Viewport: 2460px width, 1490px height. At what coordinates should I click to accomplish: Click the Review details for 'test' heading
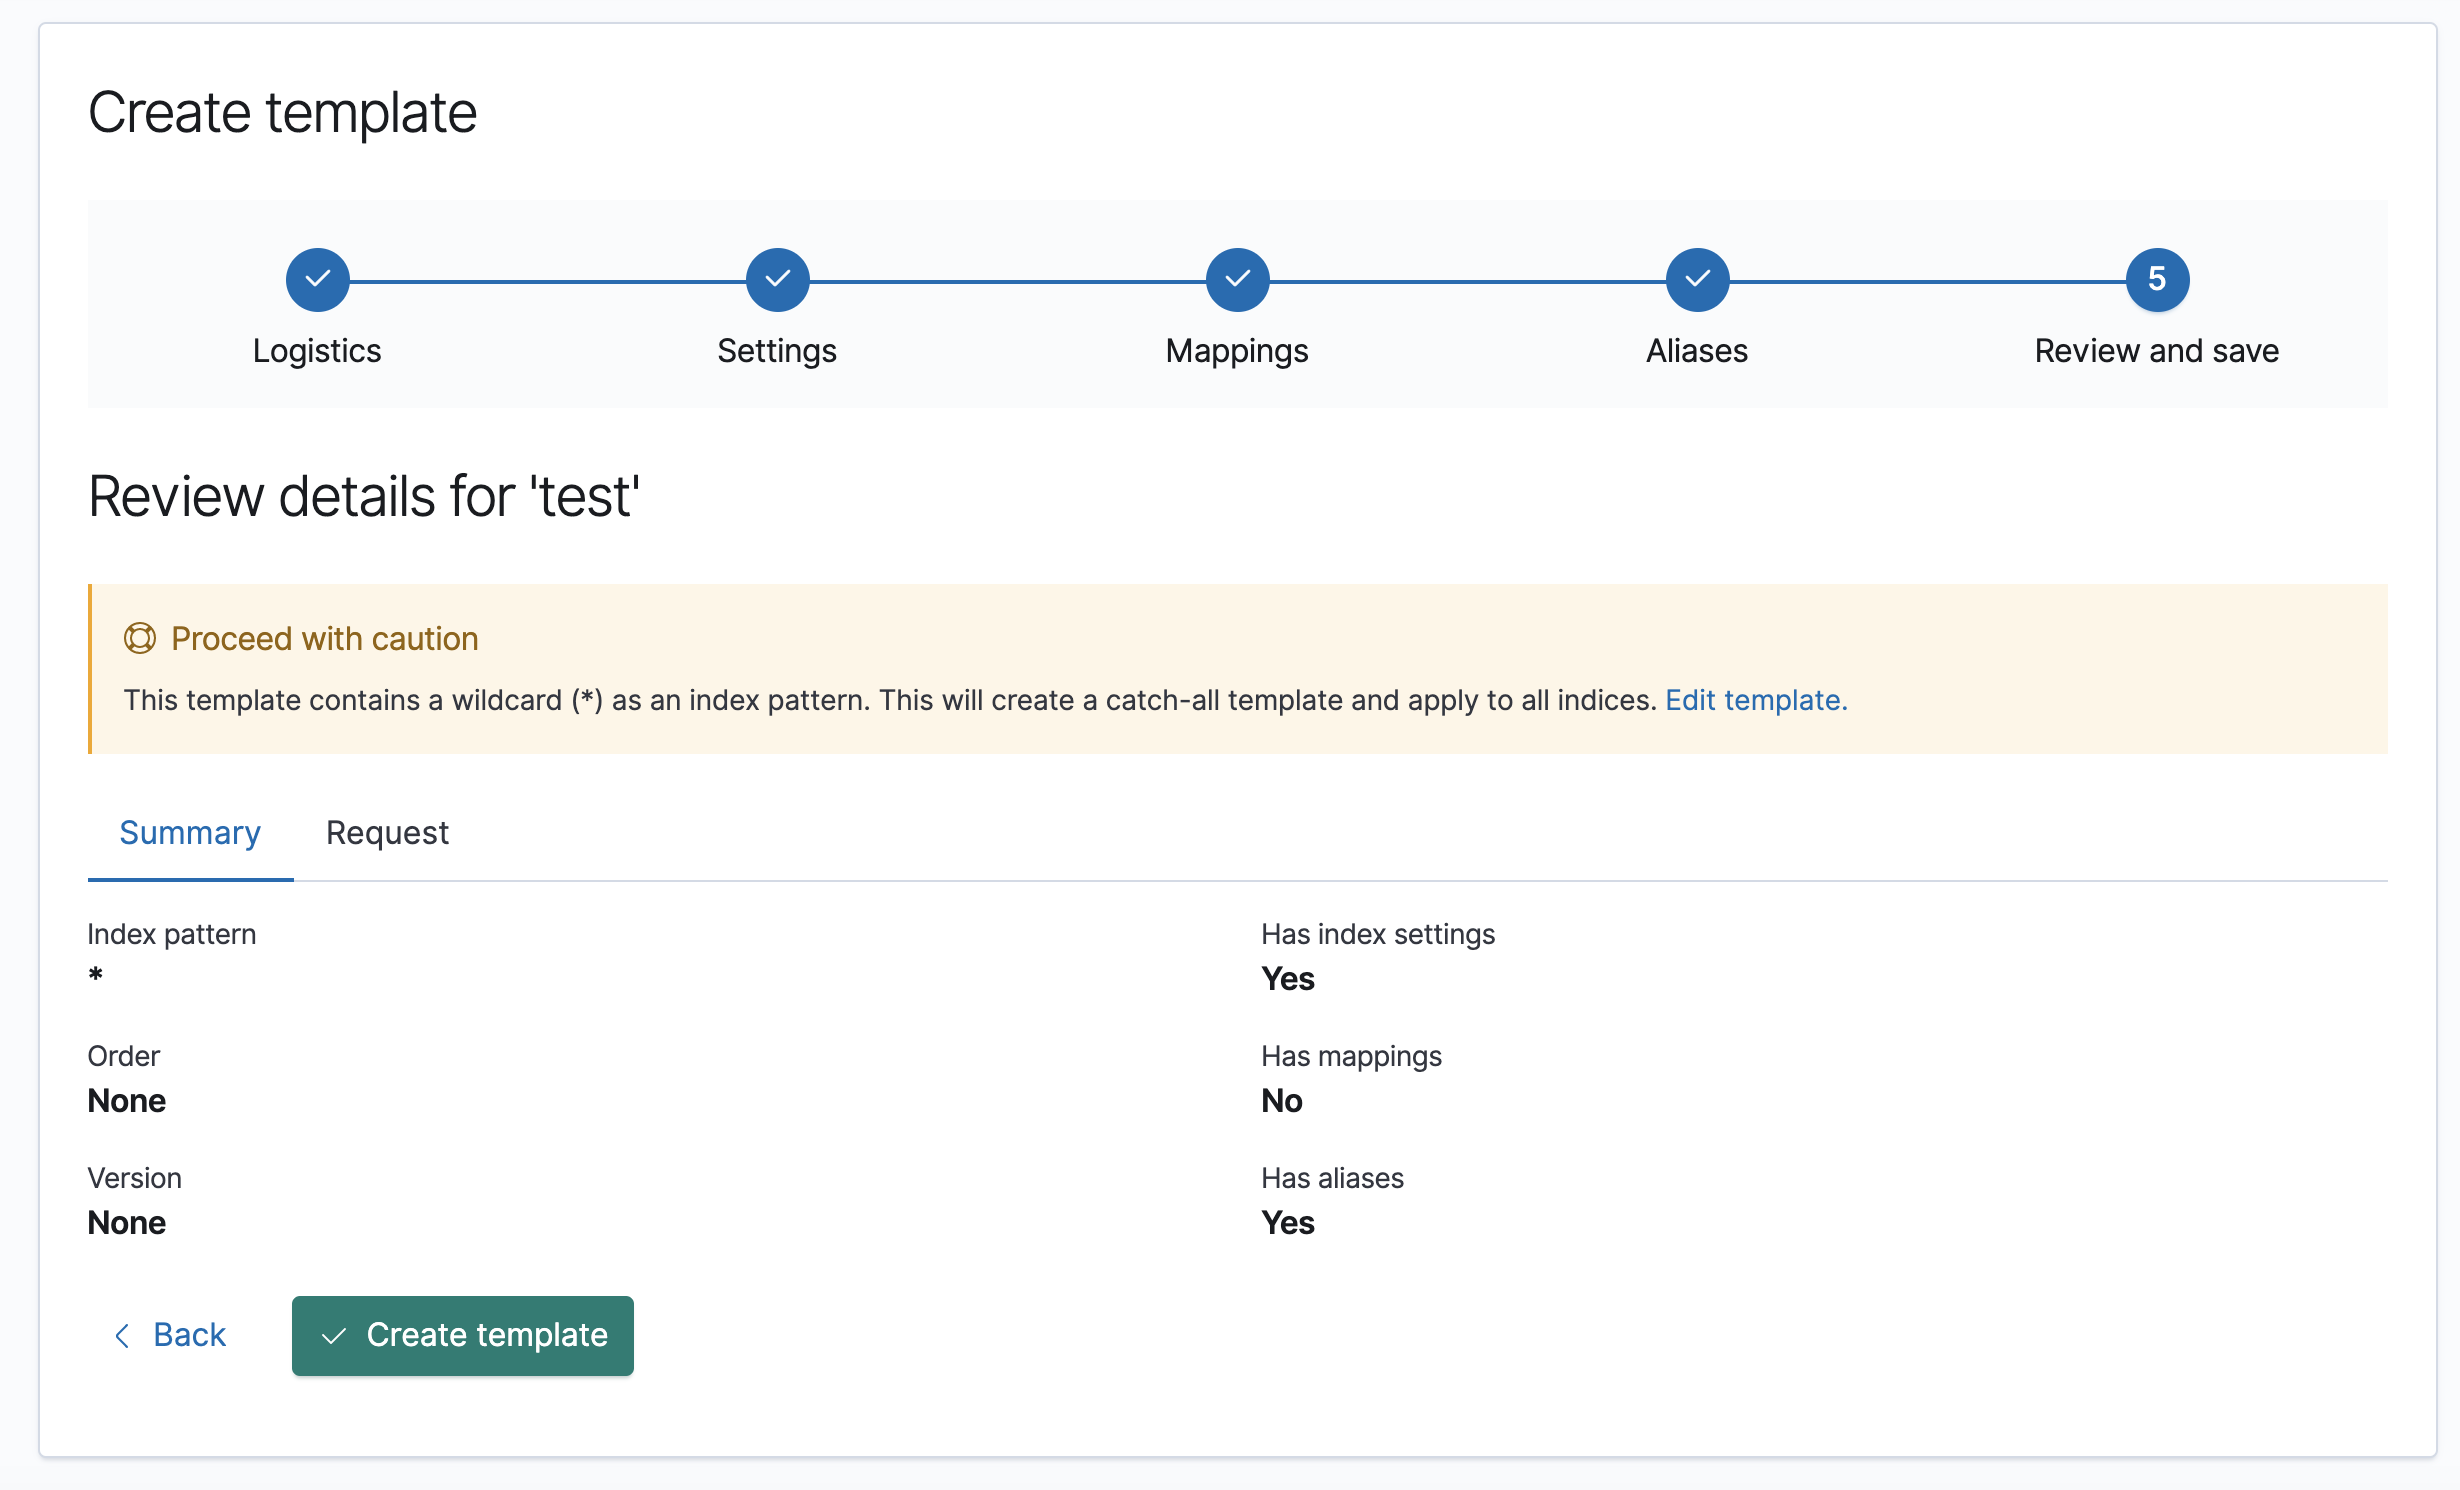click(364, 497)
